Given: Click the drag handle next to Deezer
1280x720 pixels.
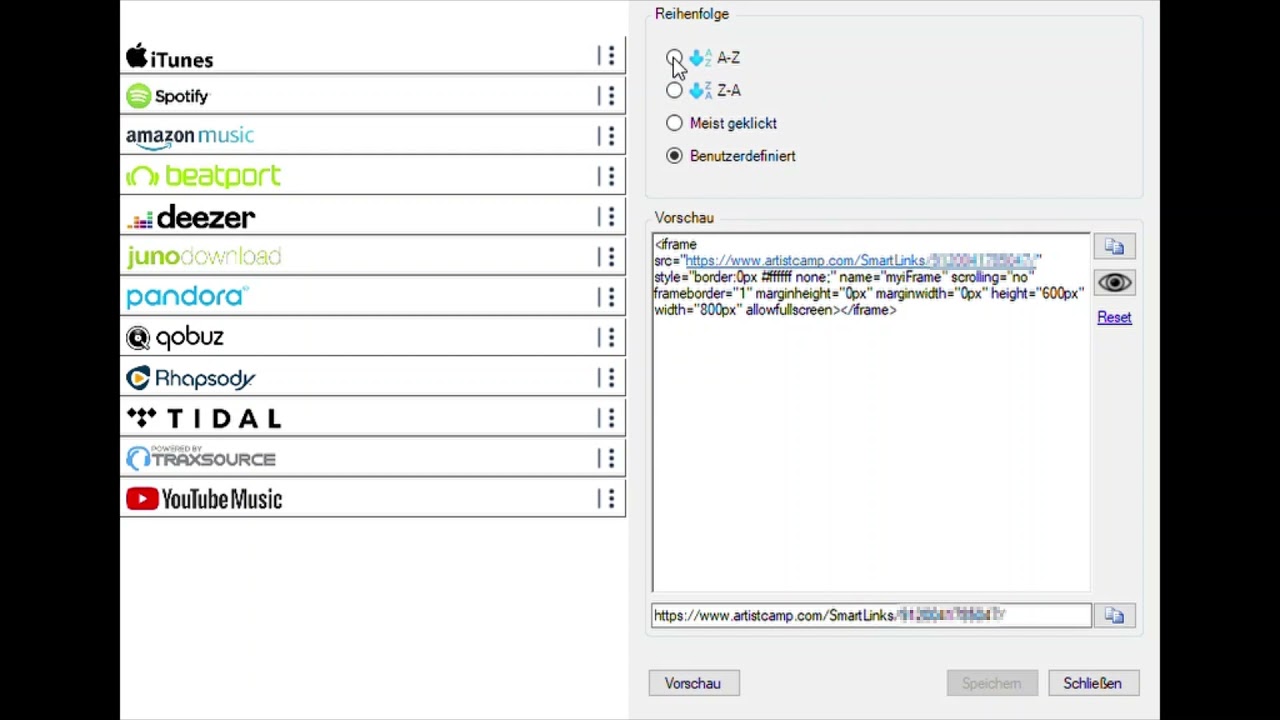Looking at the screenshot, I should [610, 217].
